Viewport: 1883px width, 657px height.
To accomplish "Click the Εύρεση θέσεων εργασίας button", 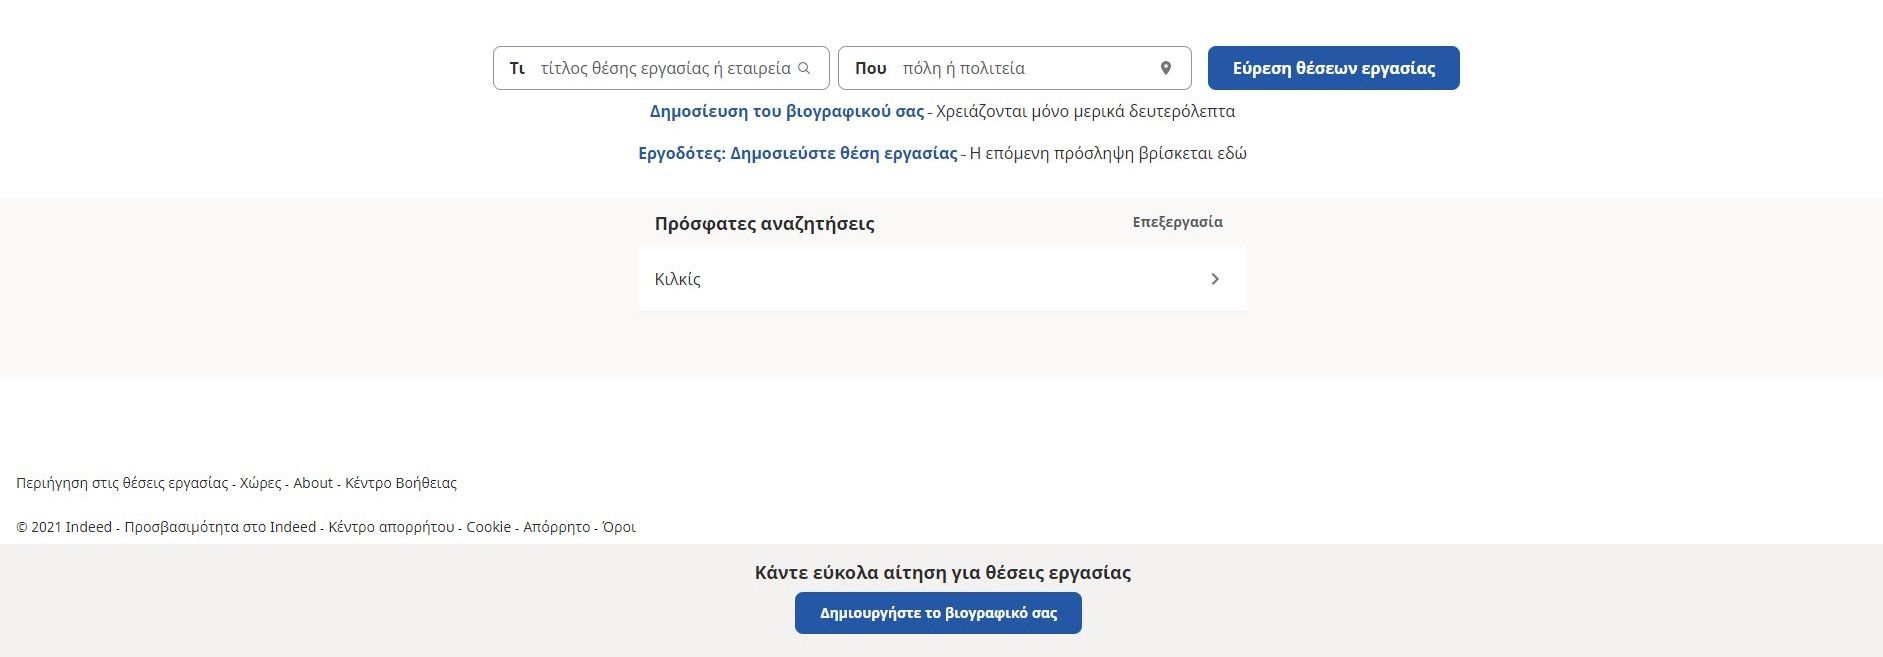I will (1332, 68).
